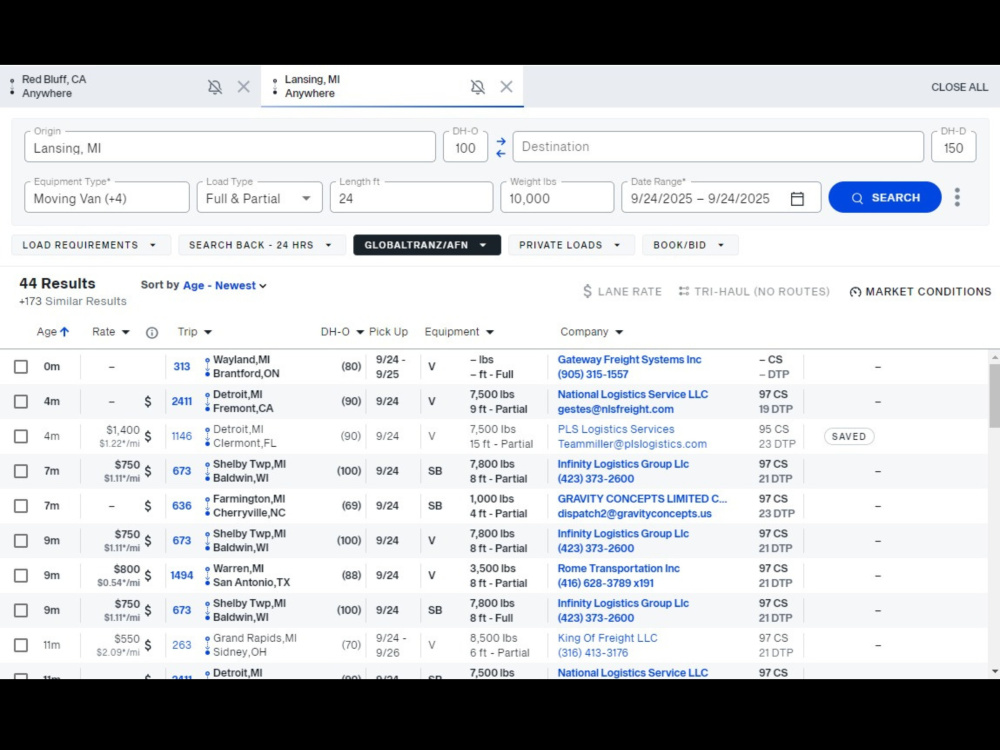Swap origin and destination arrows

(501, 147)
